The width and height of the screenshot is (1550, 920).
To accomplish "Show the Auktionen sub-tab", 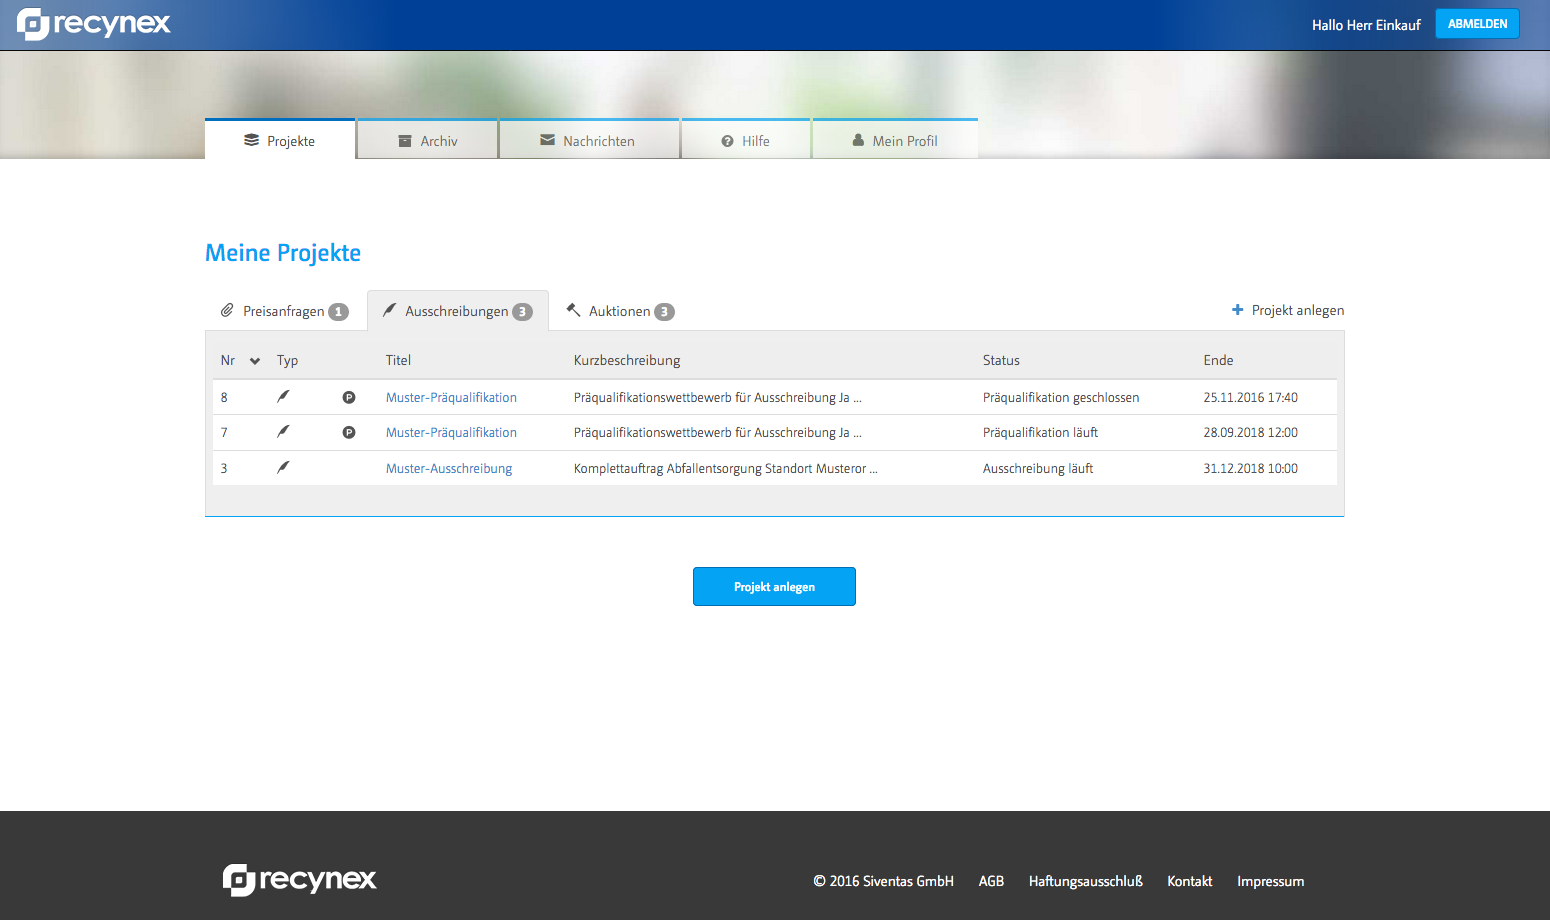I will pyautogui.click(x=620, y=311).
